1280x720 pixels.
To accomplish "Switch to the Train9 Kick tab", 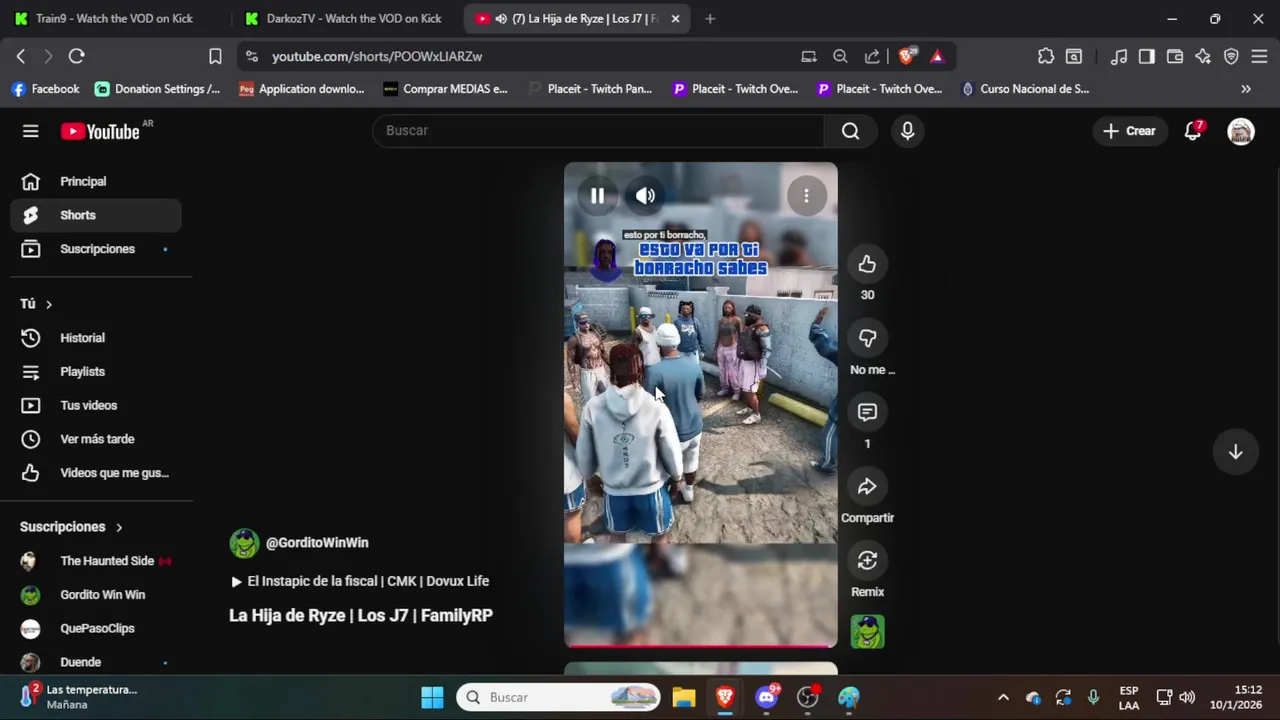I will point(113,19).
